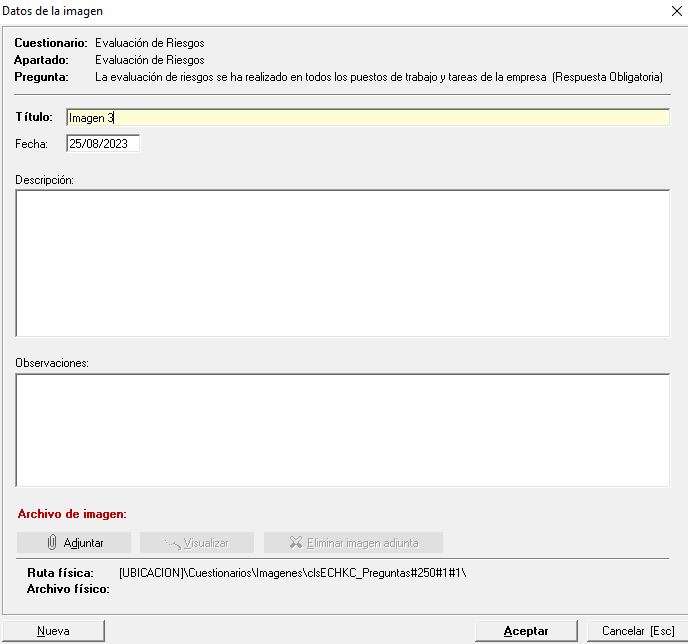Click the Título label
The image size is (688, 644).
click(x=34, y=118)
